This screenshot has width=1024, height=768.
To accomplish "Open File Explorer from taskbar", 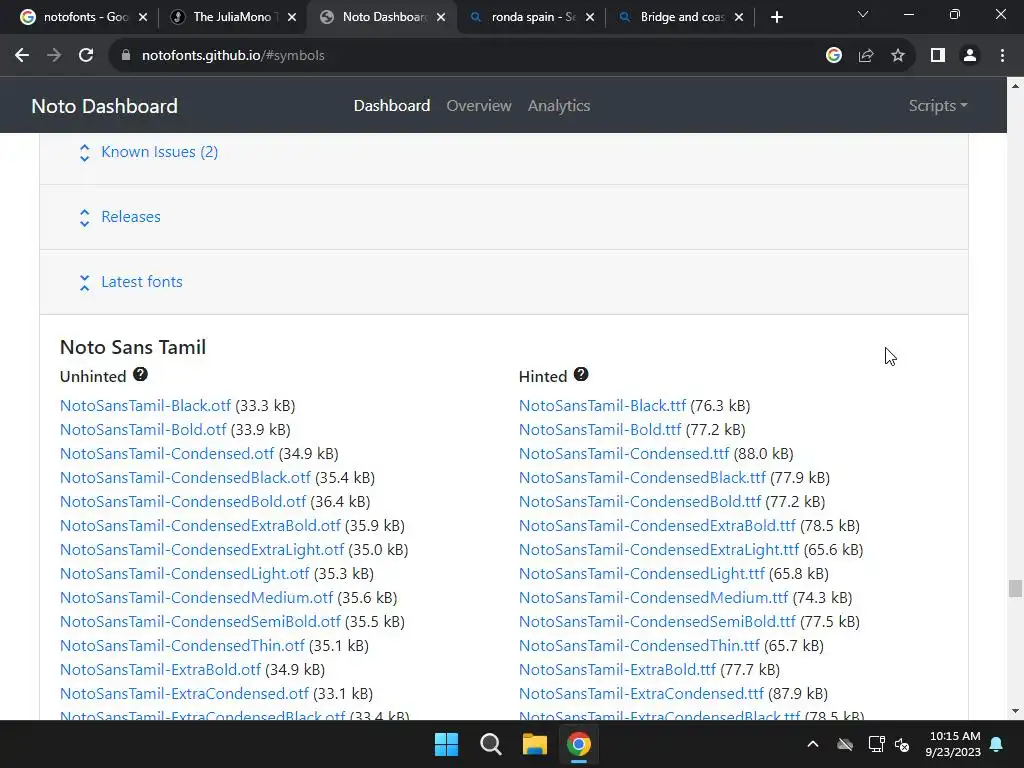I will pos(534,744).
